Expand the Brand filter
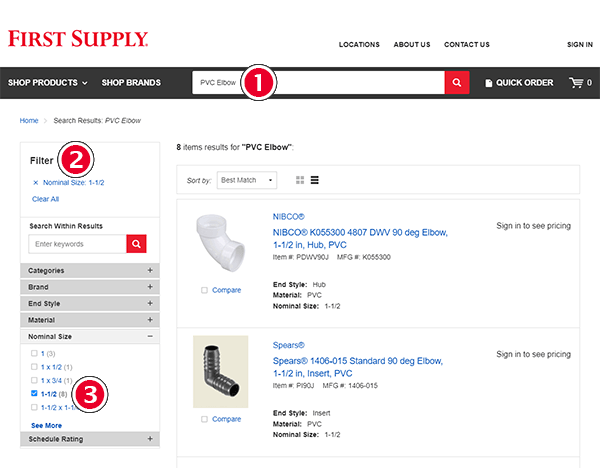This screenshot has width=600, height=468. (x=90, y=287)
